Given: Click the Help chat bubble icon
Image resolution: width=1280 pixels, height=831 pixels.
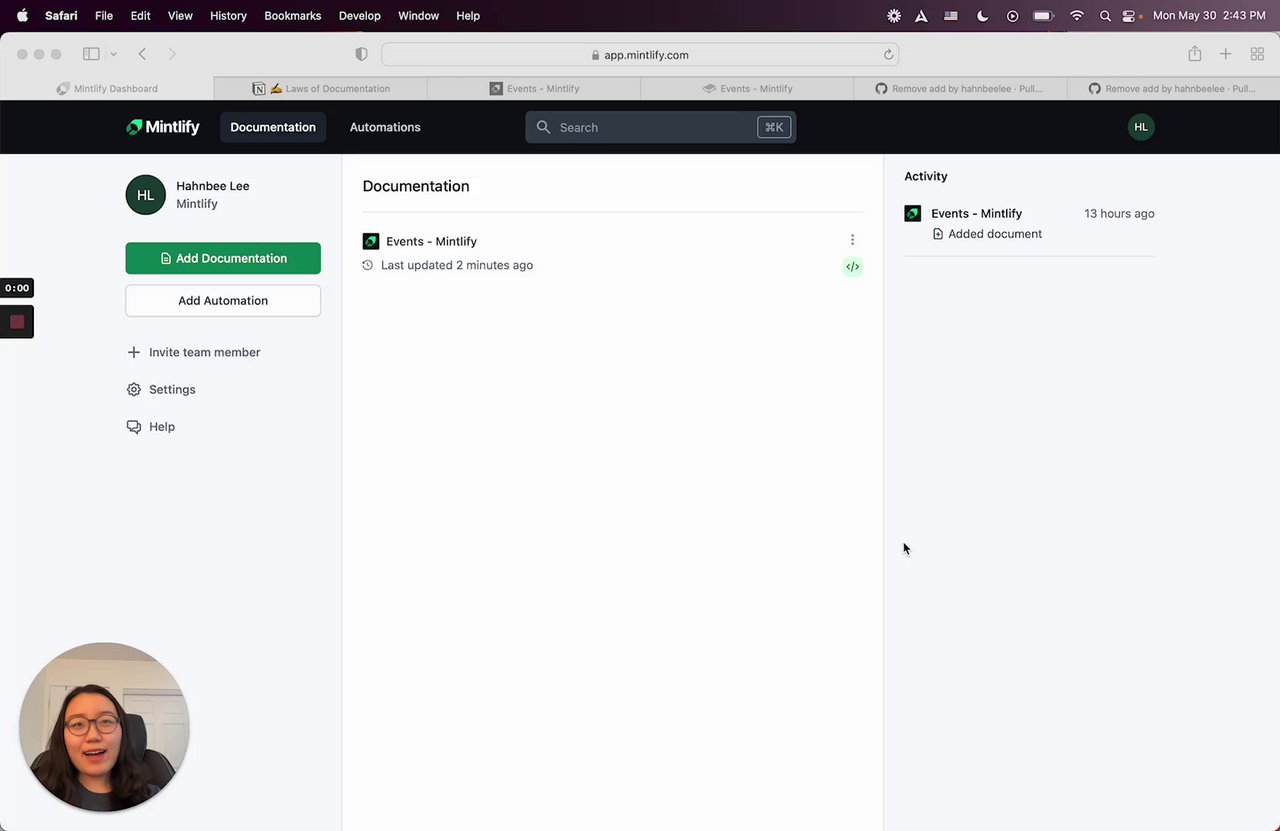Looking at the screenshot, I should 134,426.
